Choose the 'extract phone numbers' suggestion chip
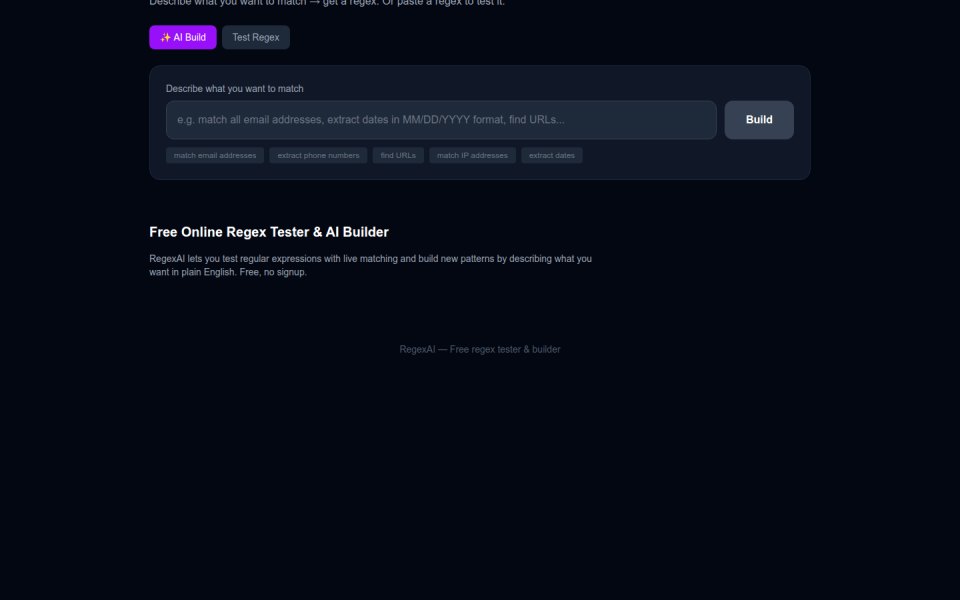The width and height of the screenshot is (960, 600). tap(318, 156)
